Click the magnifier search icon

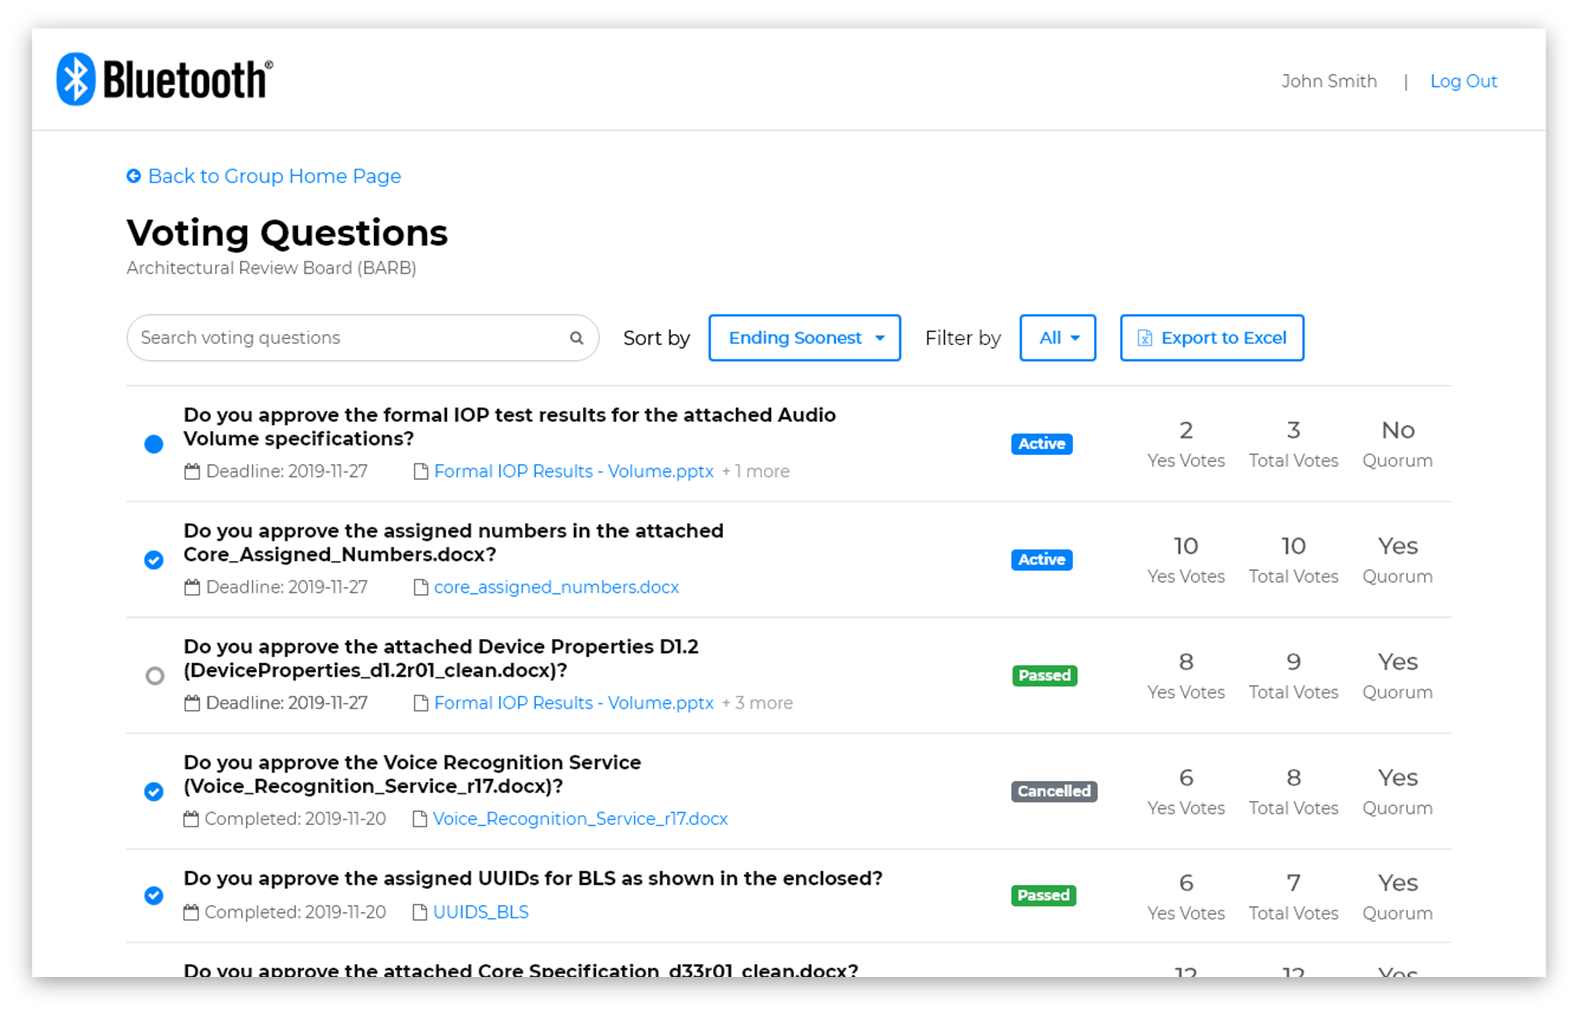click(x=577, y=338)
